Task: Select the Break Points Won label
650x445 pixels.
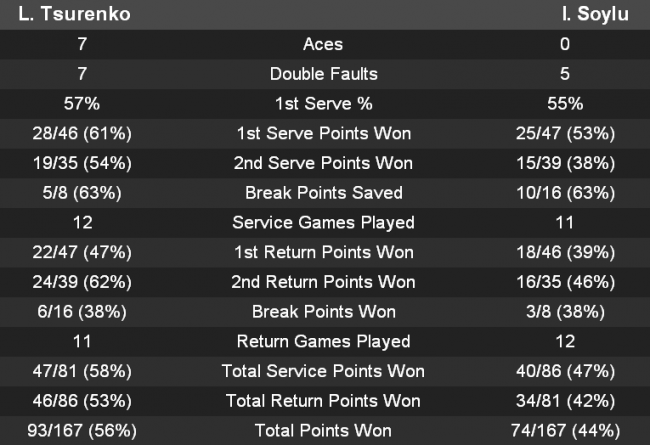Action: pyautogui.click(x=323, y=312)
